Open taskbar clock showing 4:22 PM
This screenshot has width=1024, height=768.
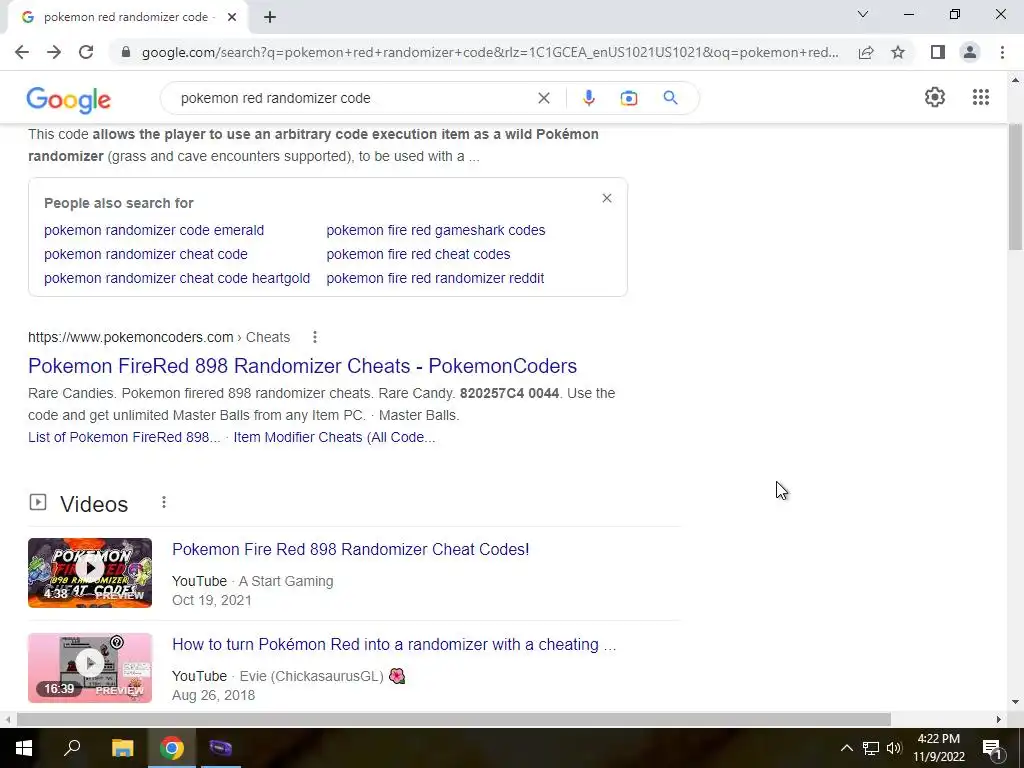[938, 748]
